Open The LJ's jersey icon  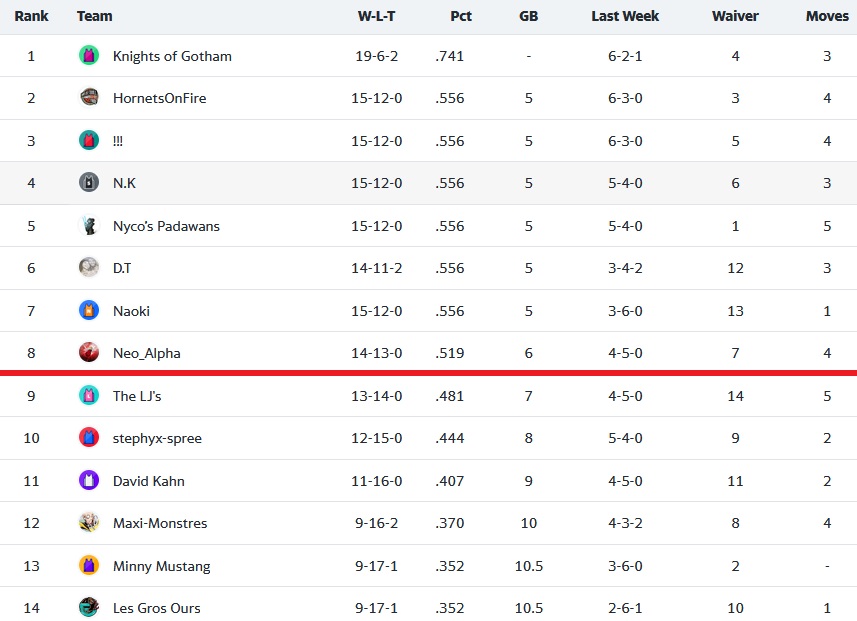click(89, 395)
